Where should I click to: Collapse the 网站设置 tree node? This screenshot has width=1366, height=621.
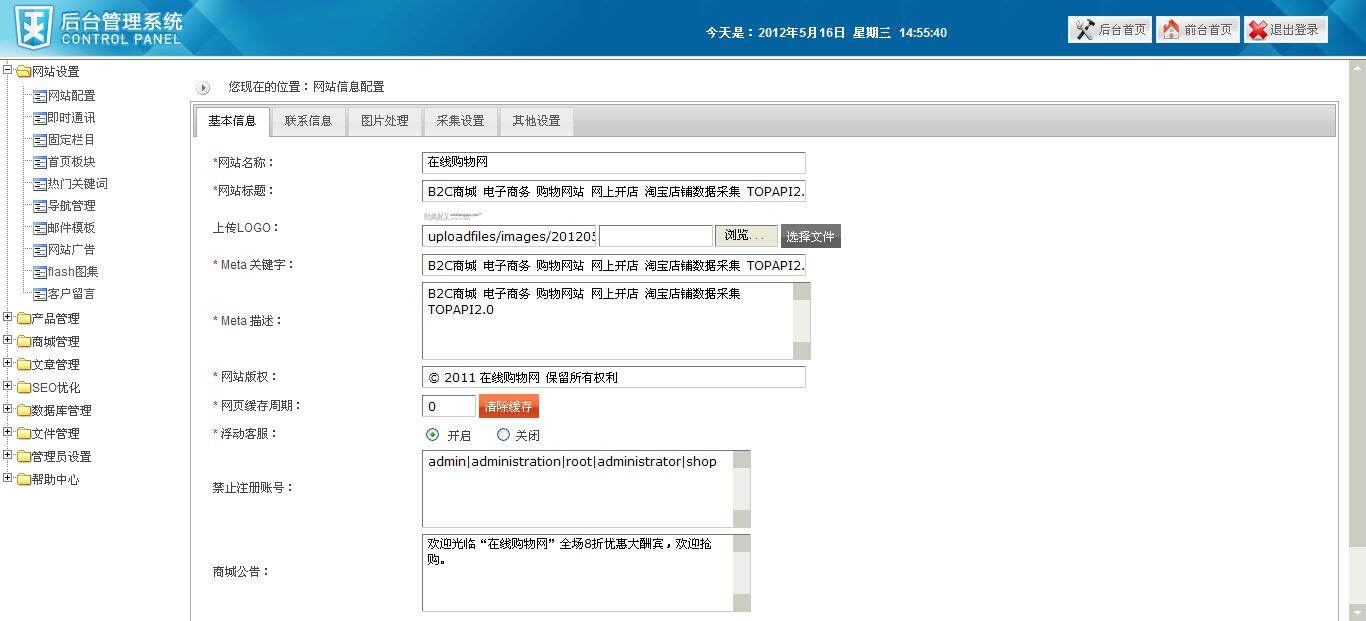click(7, 71)
